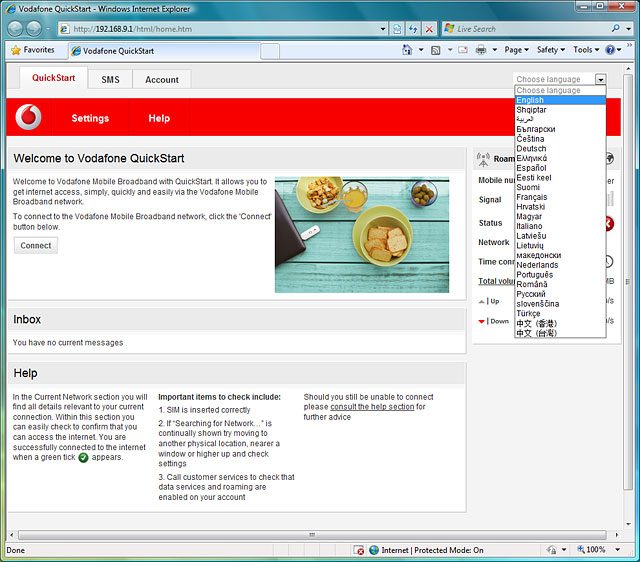
Task: Switch to the SMS tab
Action: pos(110,80)
